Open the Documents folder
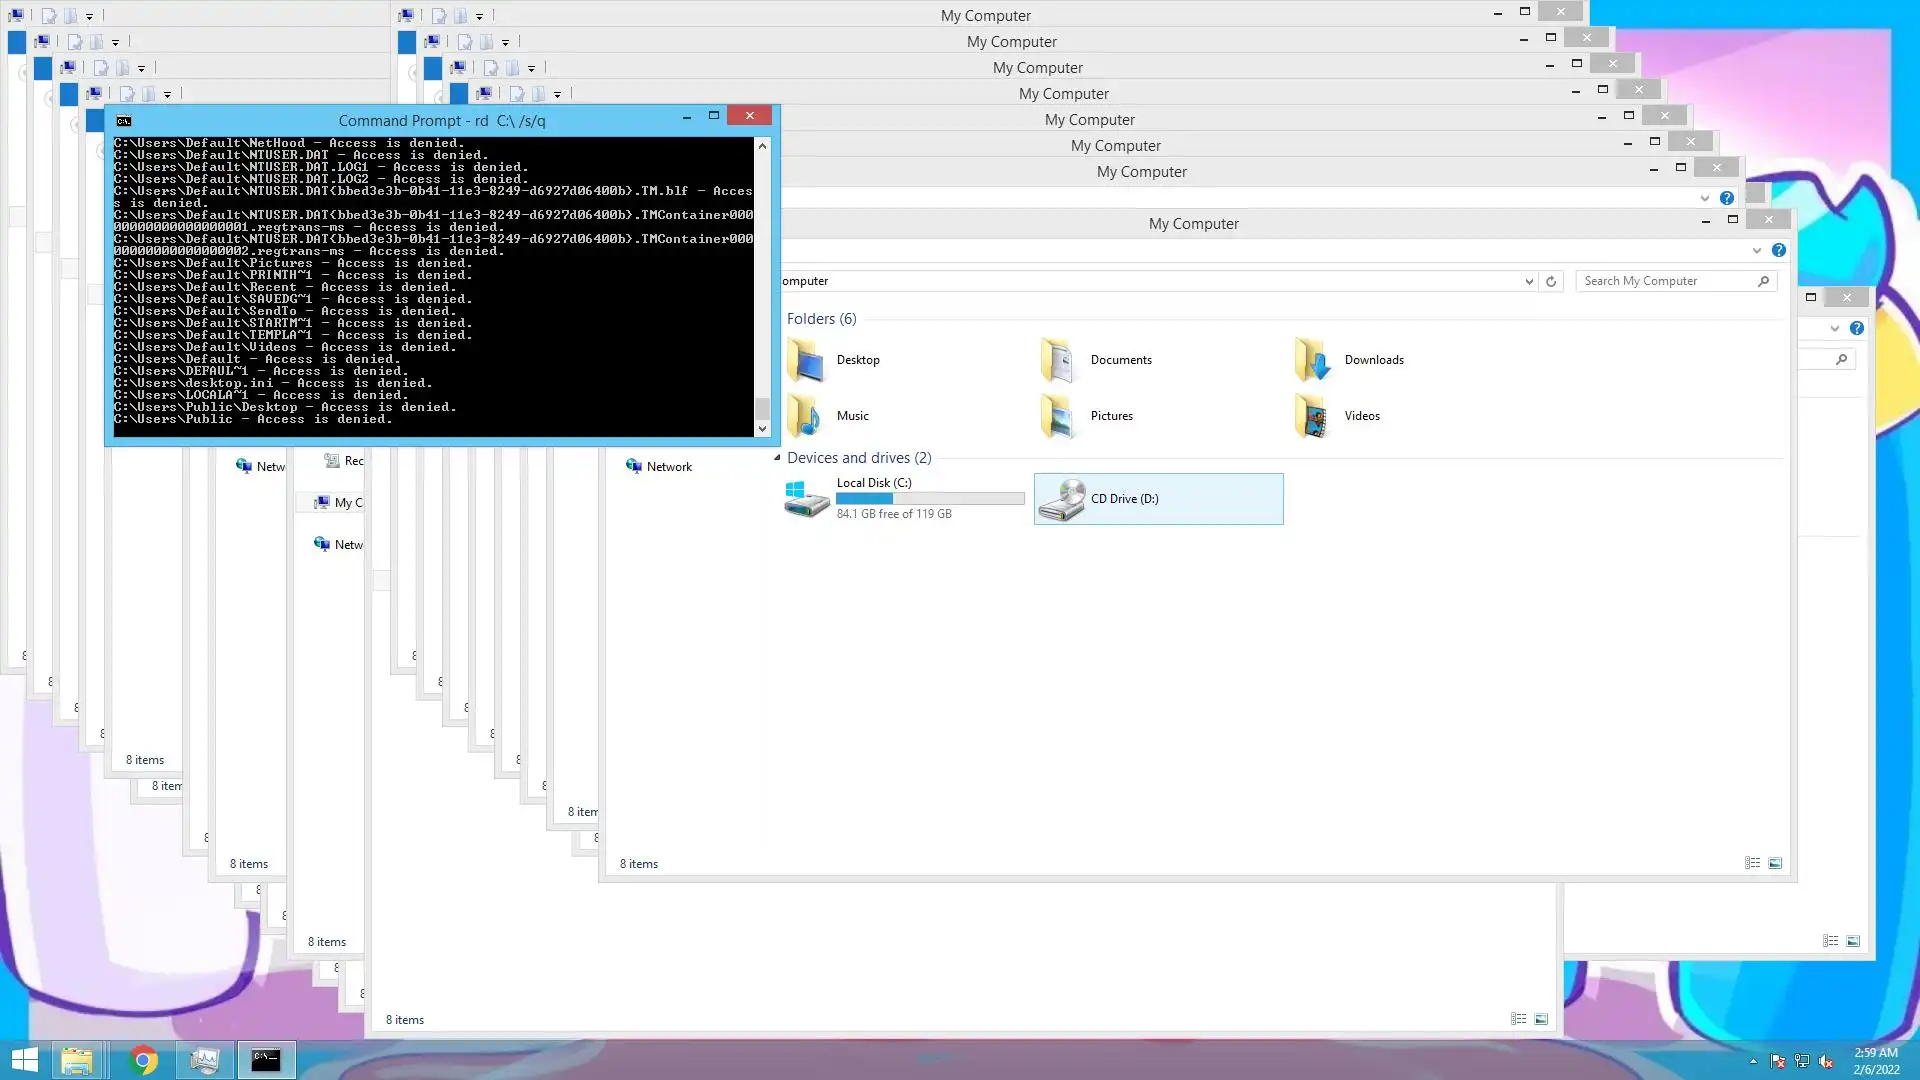The height and width of the screenshot is (1080, 1920). pyautogui.click(x=1058, y=360)
